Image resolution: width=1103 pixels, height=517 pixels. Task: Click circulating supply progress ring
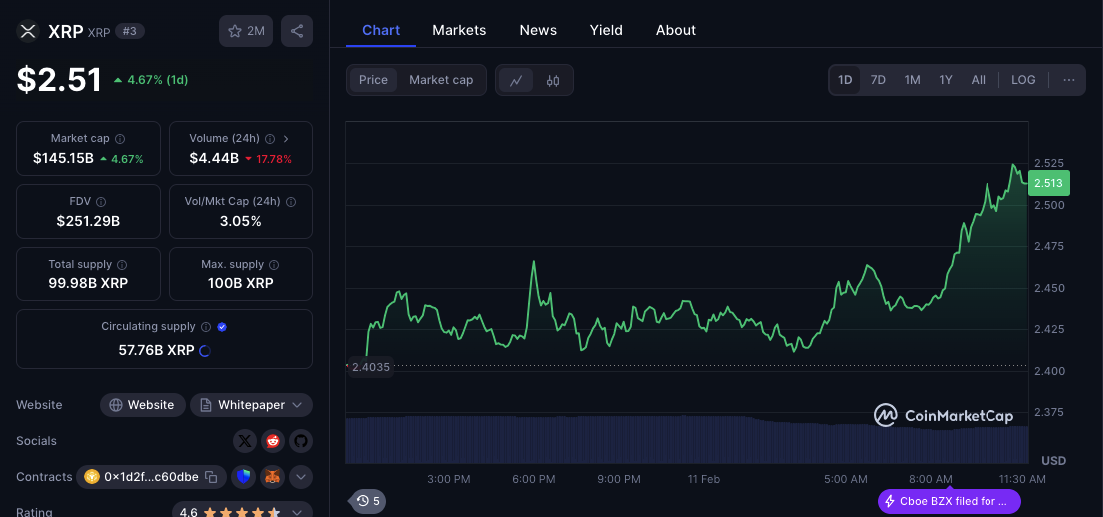tap(205, 350)
